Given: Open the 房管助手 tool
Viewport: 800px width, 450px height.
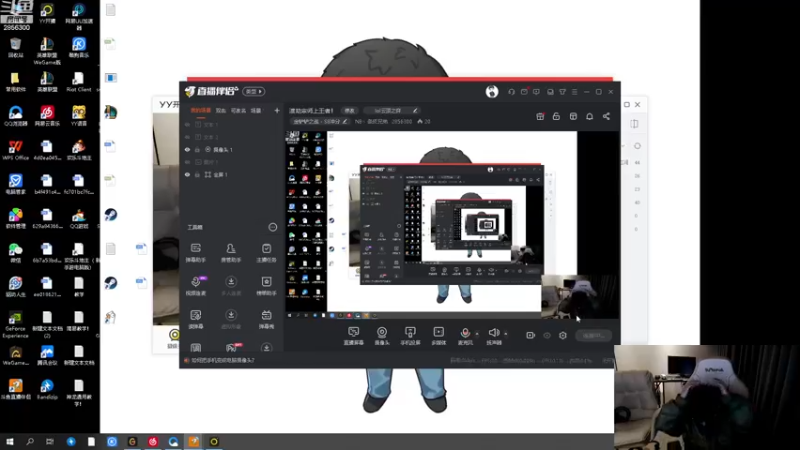Looking at the screenshot, I should 231,253.
